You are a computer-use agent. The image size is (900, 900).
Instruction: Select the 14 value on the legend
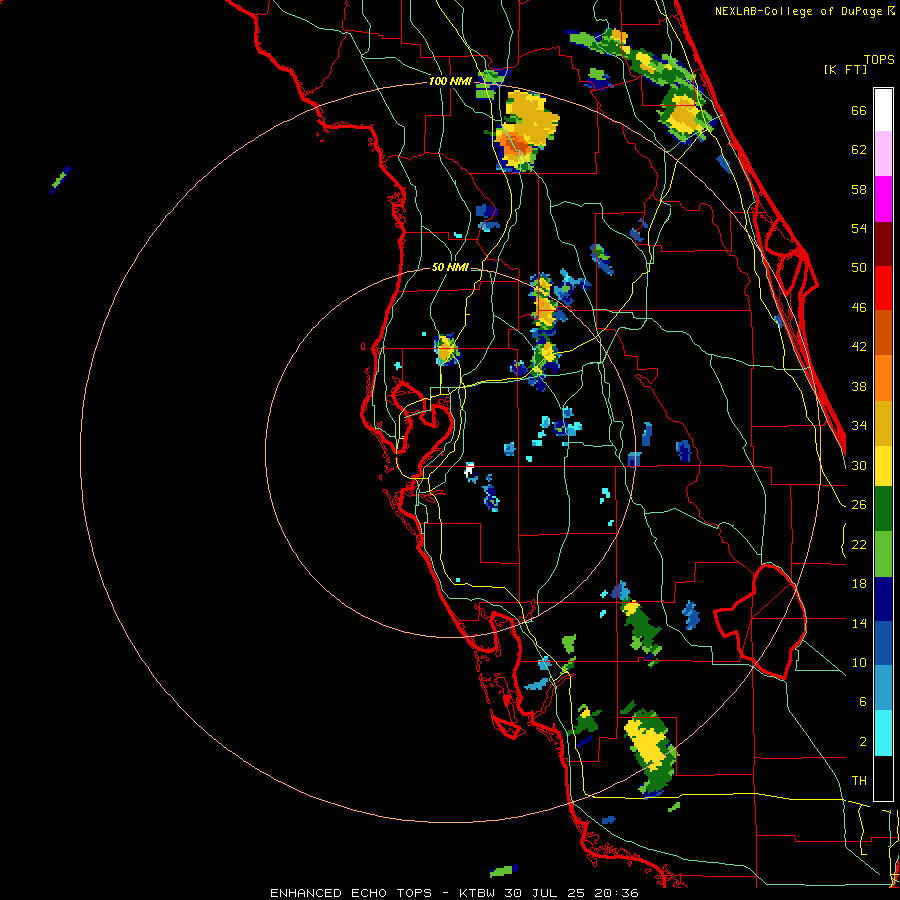coord(859,623)
